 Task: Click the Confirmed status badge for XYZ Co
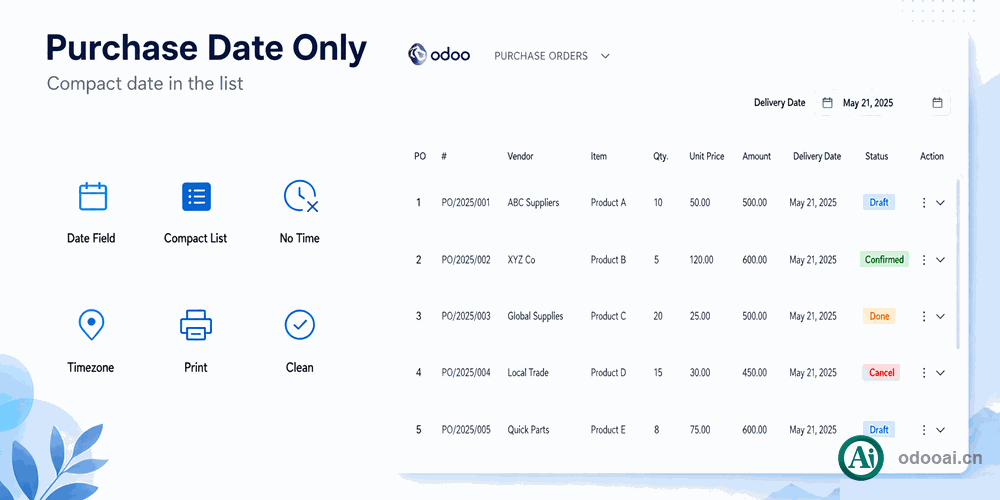(x=884, y=260)
